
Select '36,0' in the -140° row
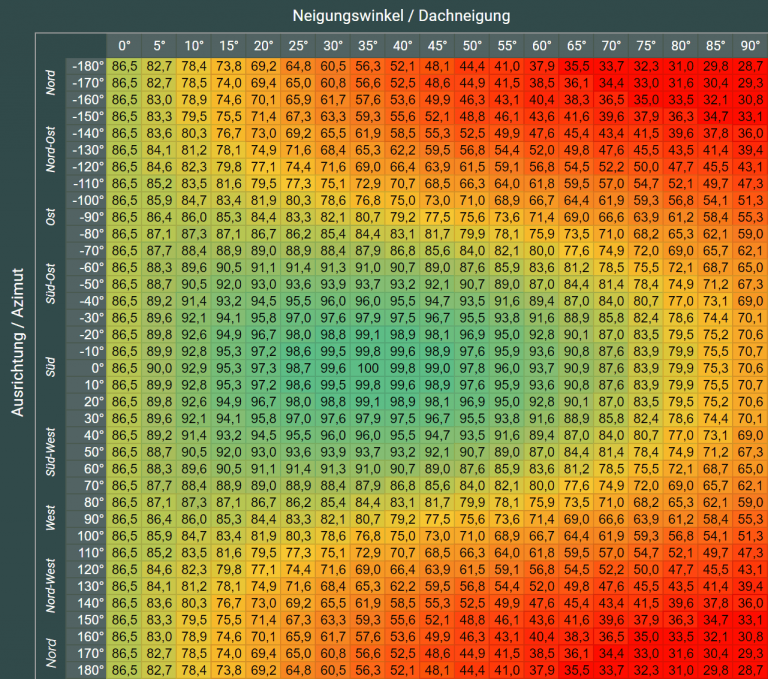tap(750, 133)
